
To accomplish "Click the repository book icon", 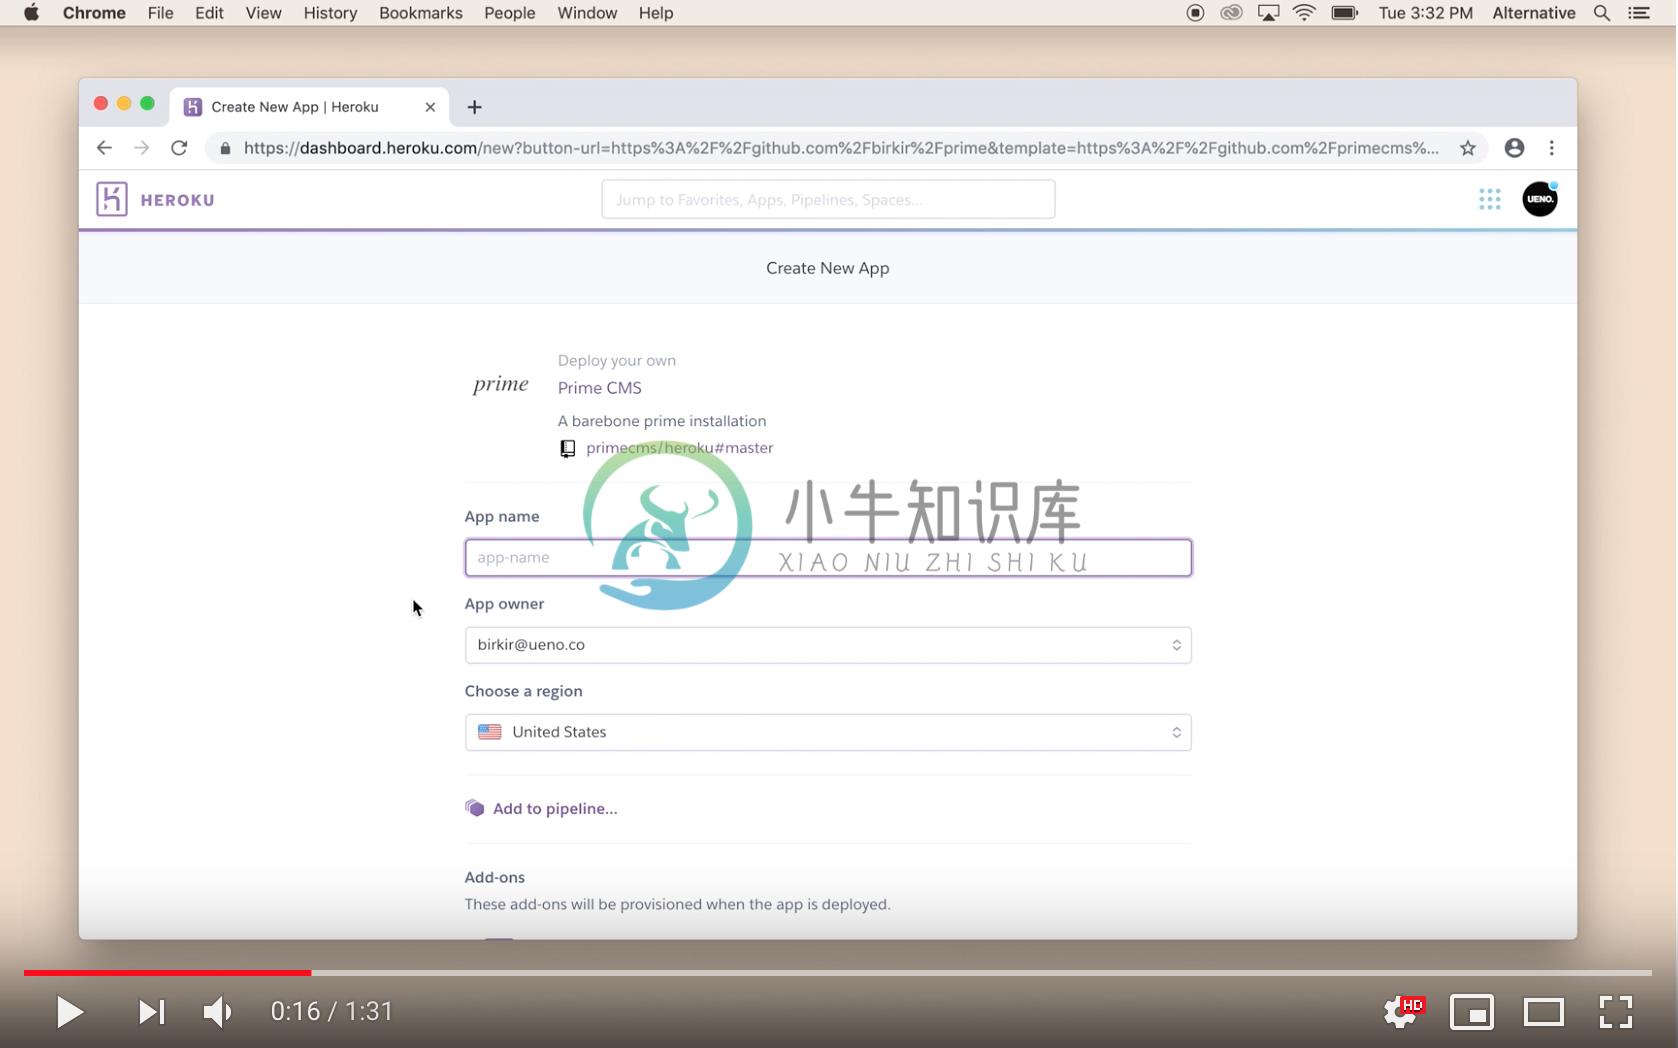I will tap(567, 448).
